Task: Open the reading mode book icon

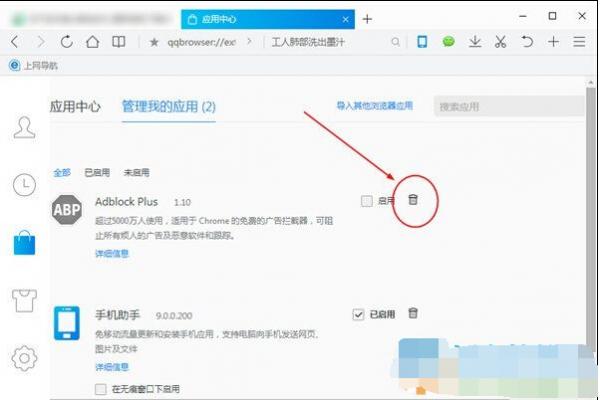Action: [119, 41]
